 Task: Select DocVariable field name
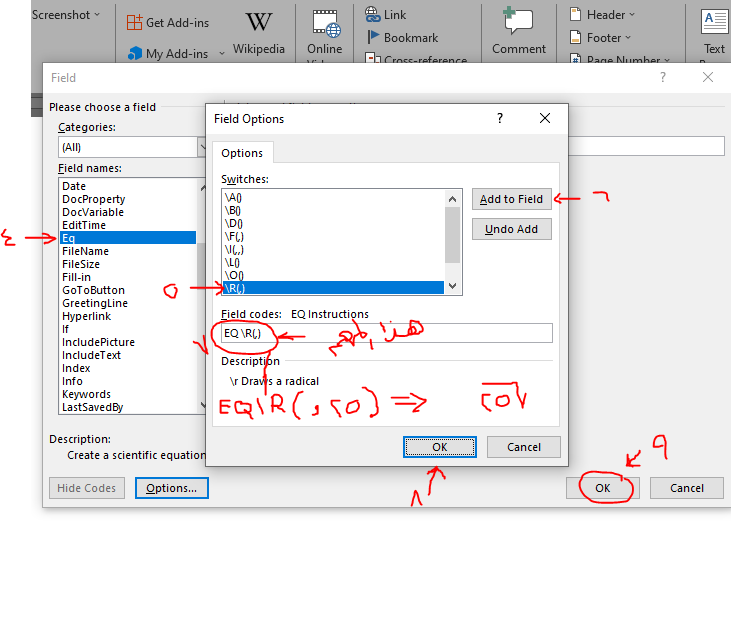click(x=128, y=212)
